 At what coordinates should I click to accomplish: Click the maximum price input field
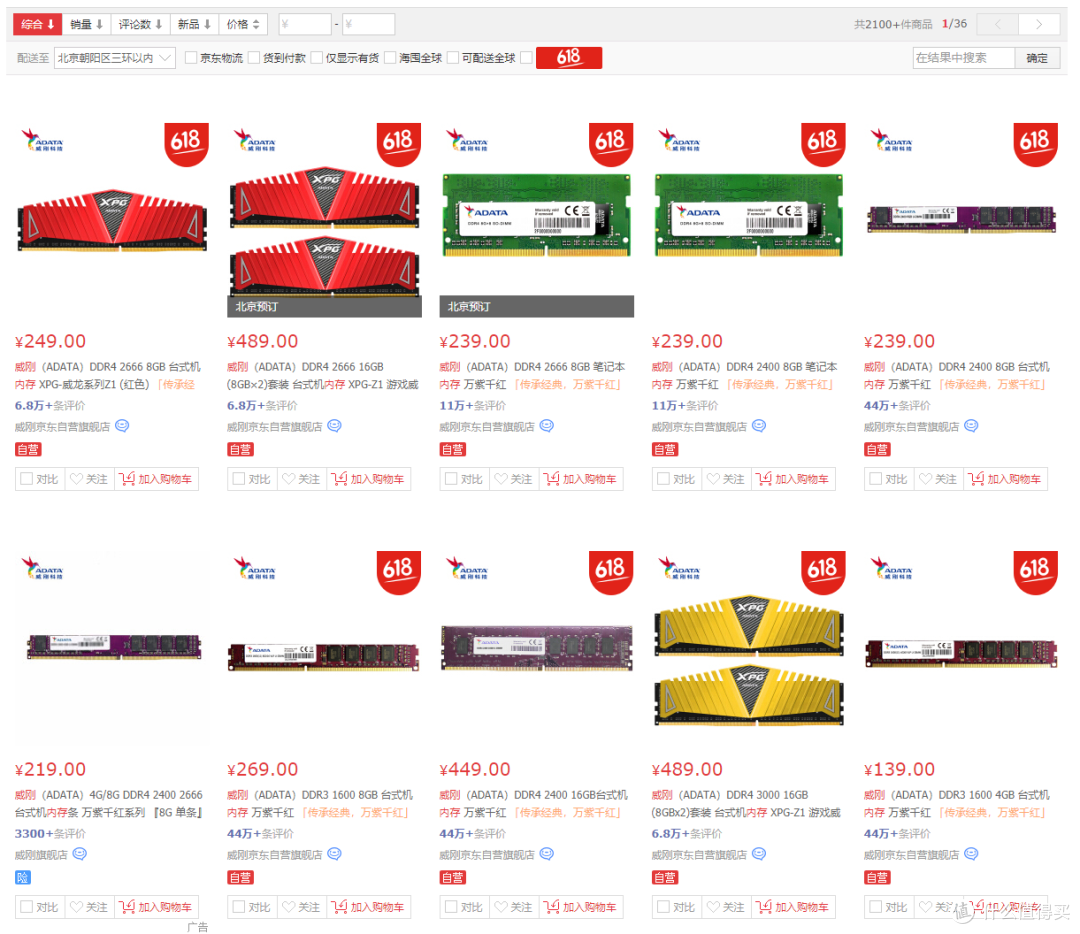[368, 24]
